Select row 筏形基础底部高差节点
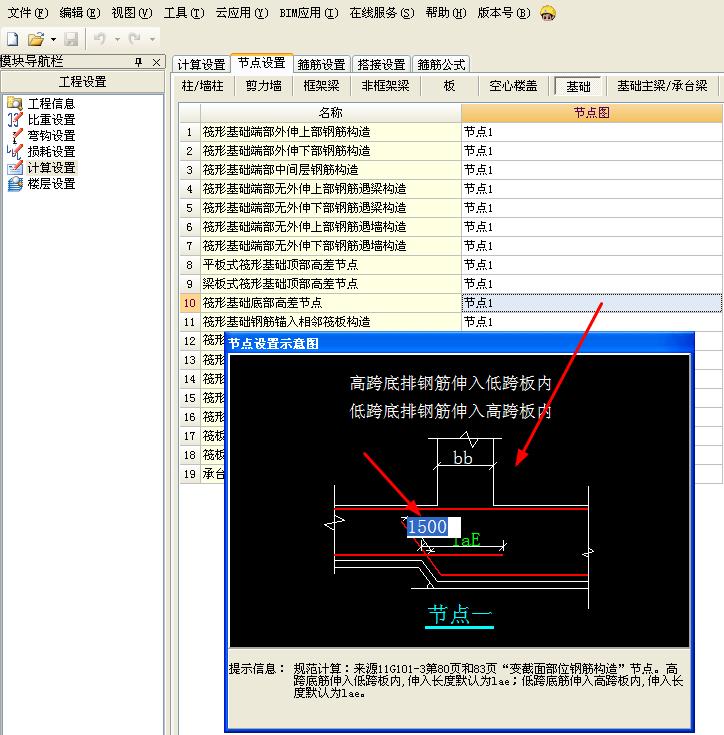Image resolution: width=724 pixels, height=735 pixels. 331,303
